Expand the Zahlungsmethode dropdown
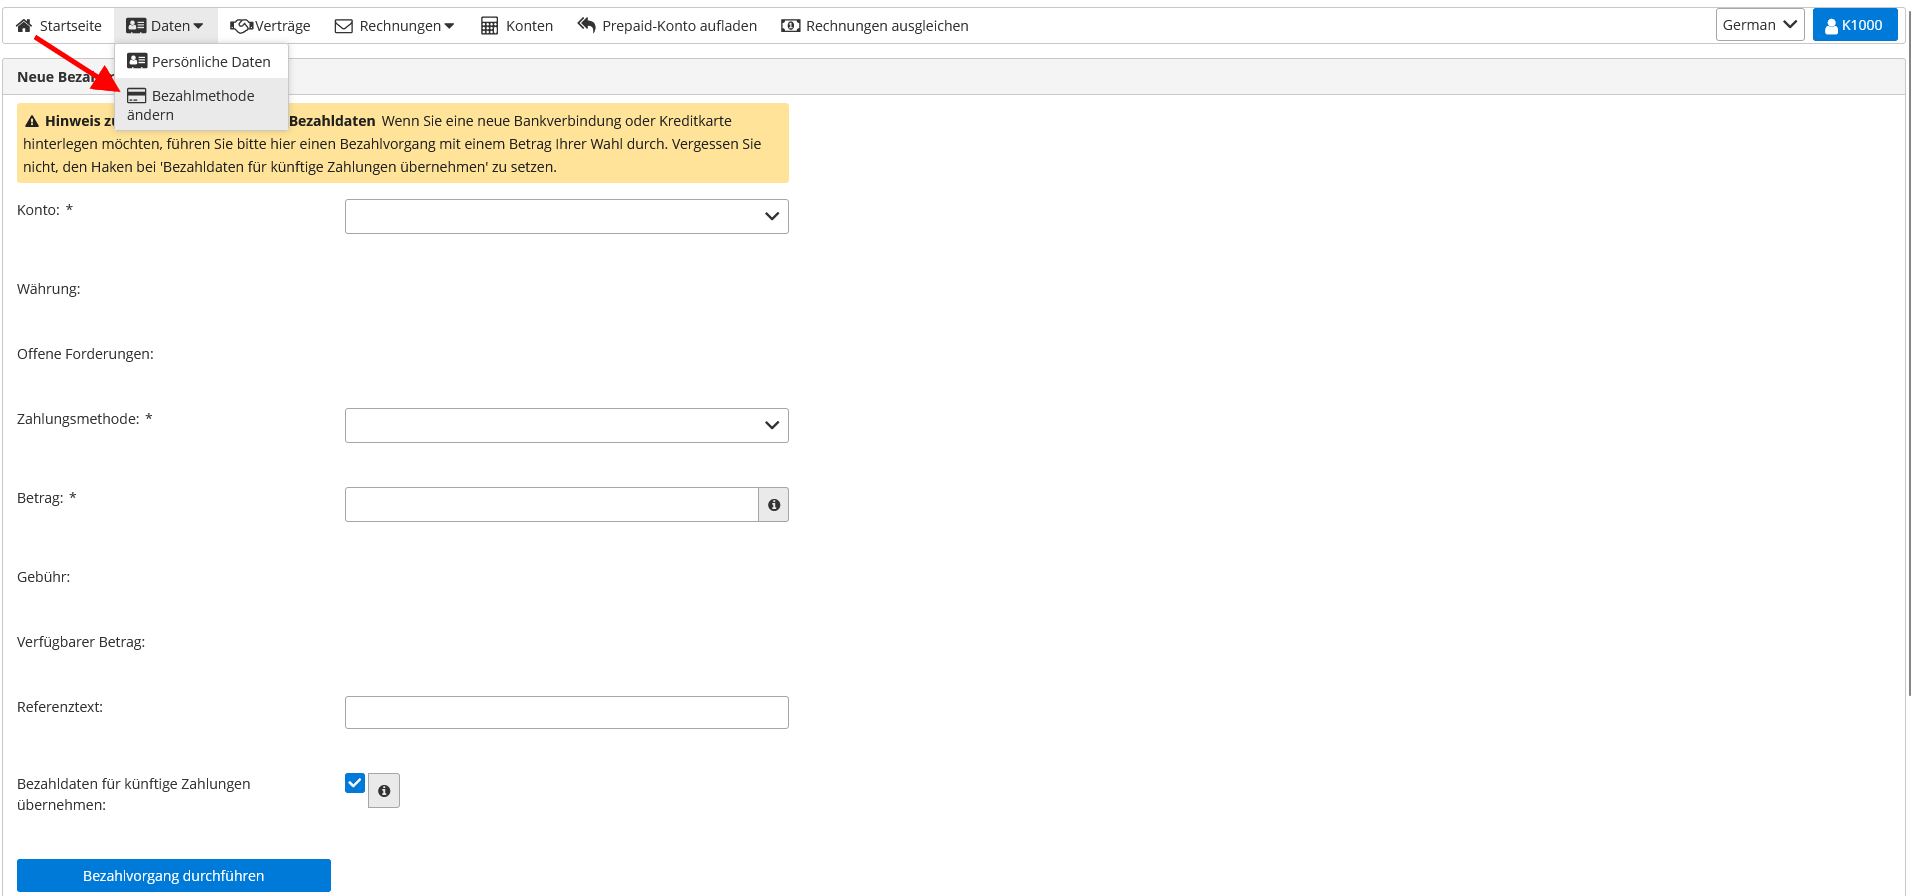The width and height of the screenshot is (1911, 896). (566, 426)
